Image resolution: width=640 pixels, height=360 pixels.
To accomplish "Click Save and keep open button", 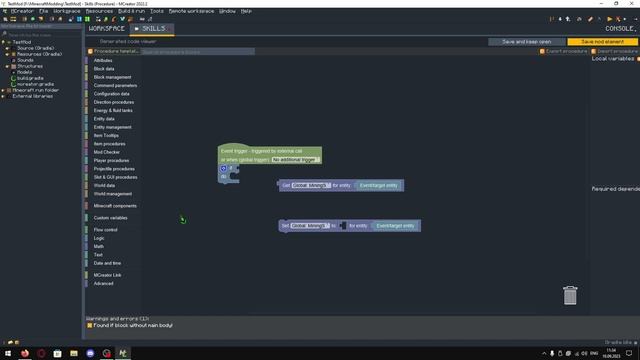I will click(527, 42).
